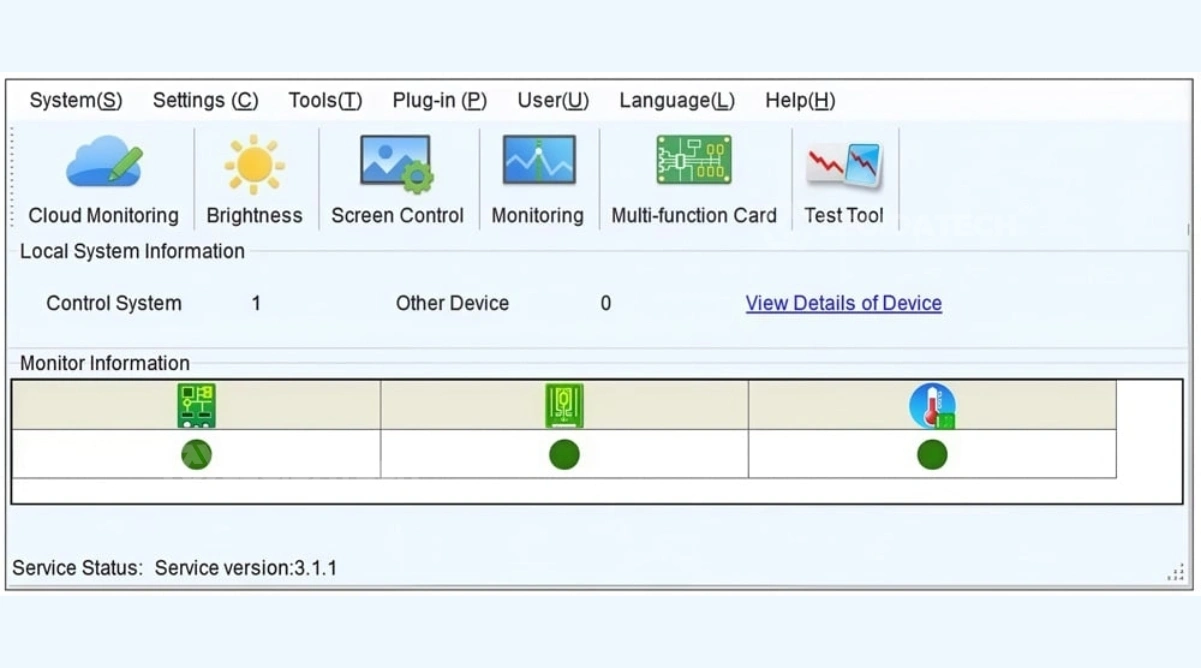
Task: Click the status indicator under the circuit board icon
Action: click(196, 455)
